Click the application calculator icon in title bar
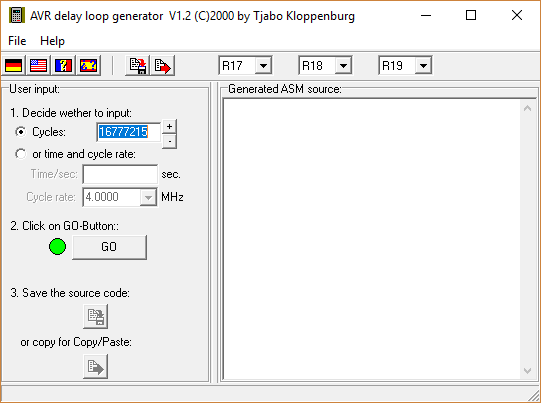541x403 pixels. click(x=16, y=16)
